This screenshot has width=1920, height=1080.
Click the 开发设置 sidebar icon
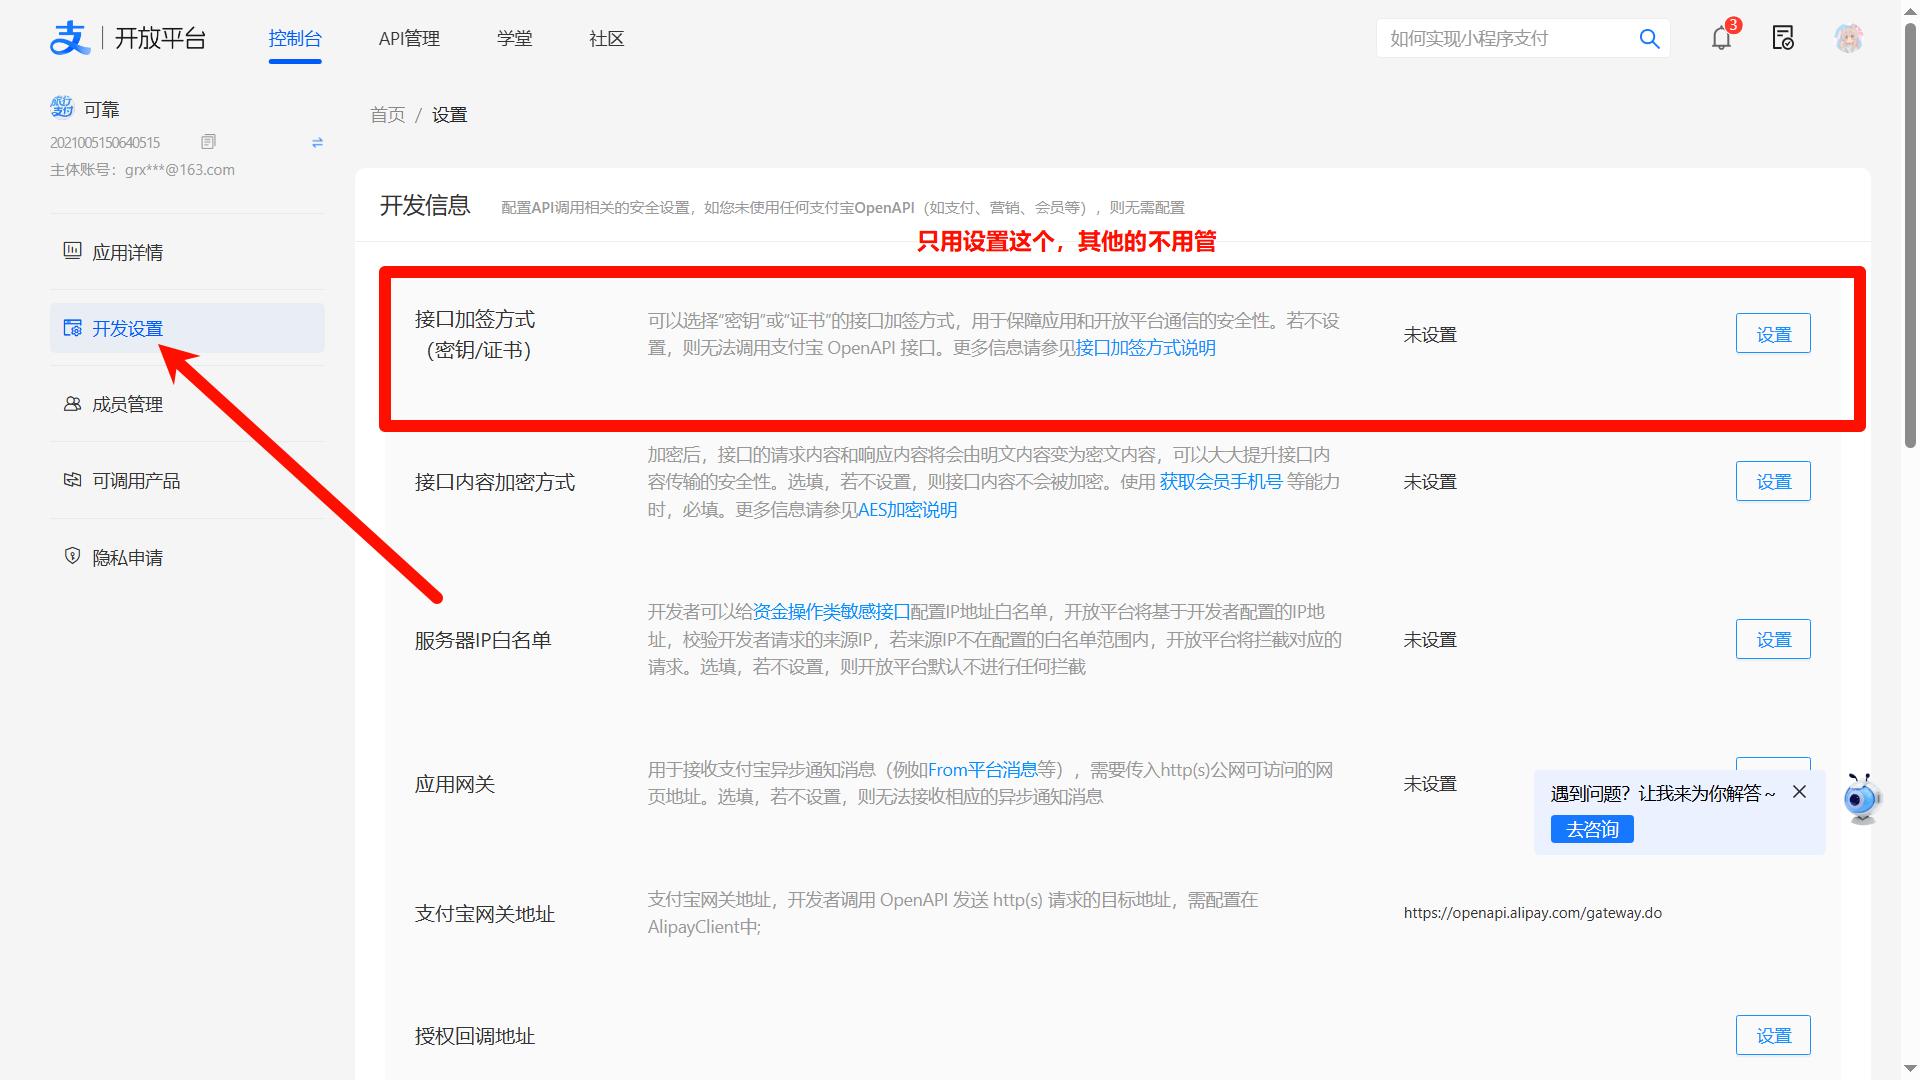click(x=73, y=327)
